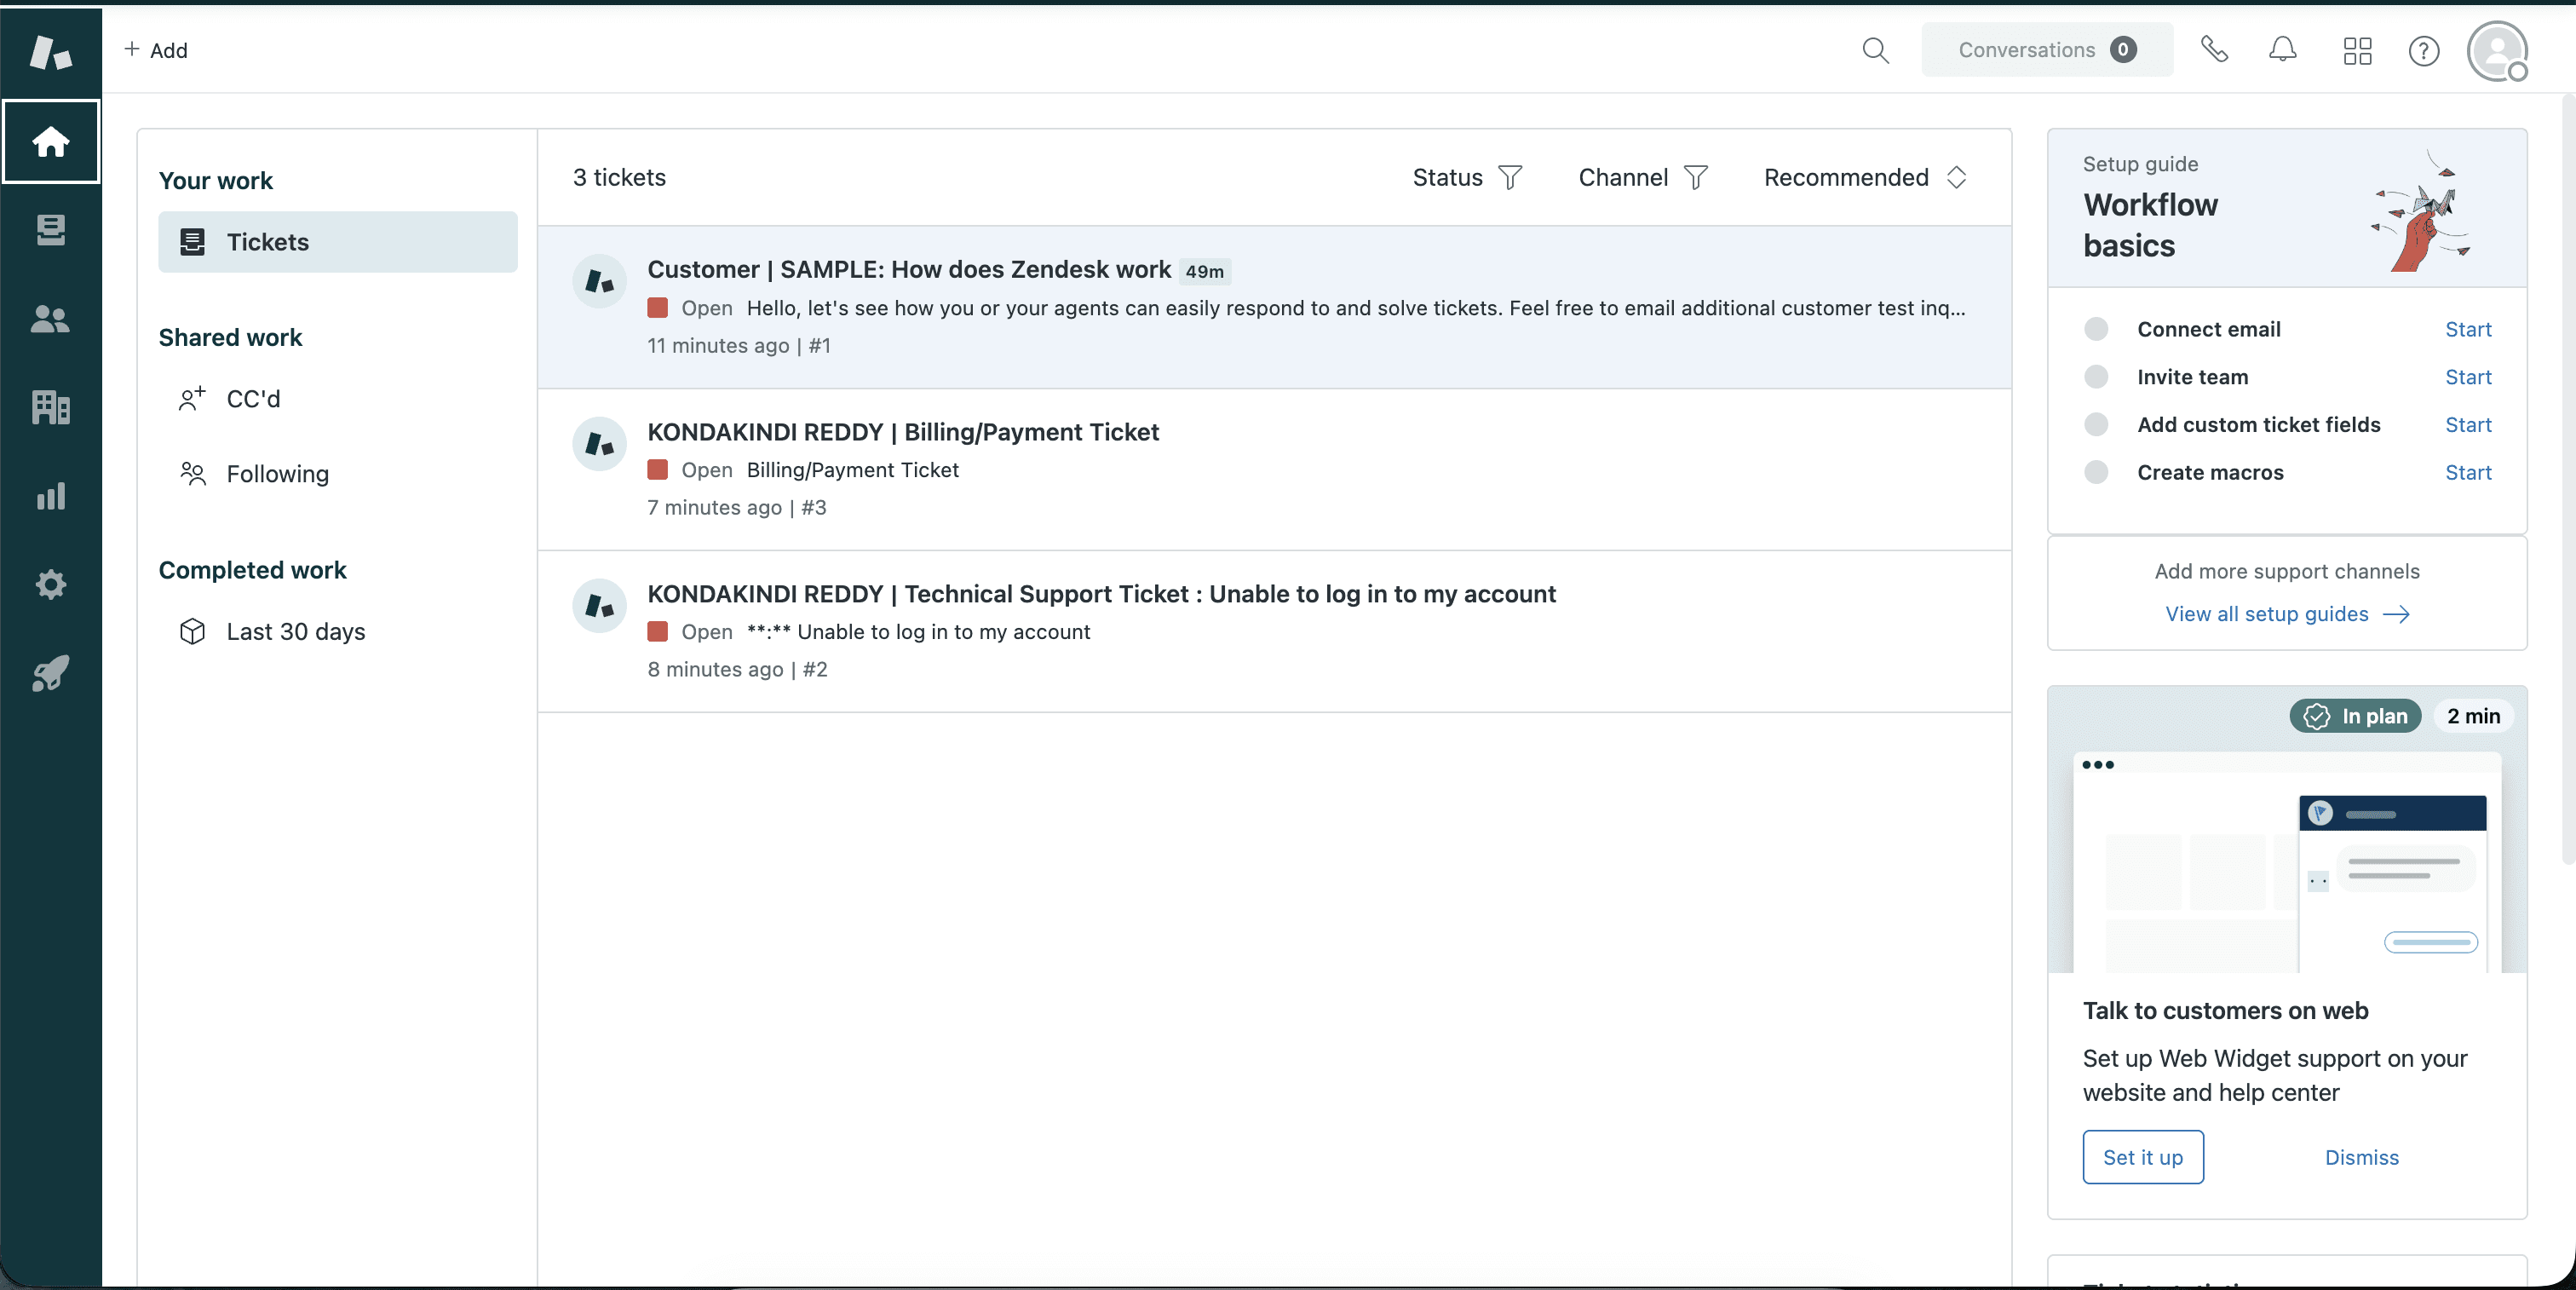Click the rocket Get started icon
This screenshot has height=1290, width=2576.
50,673
